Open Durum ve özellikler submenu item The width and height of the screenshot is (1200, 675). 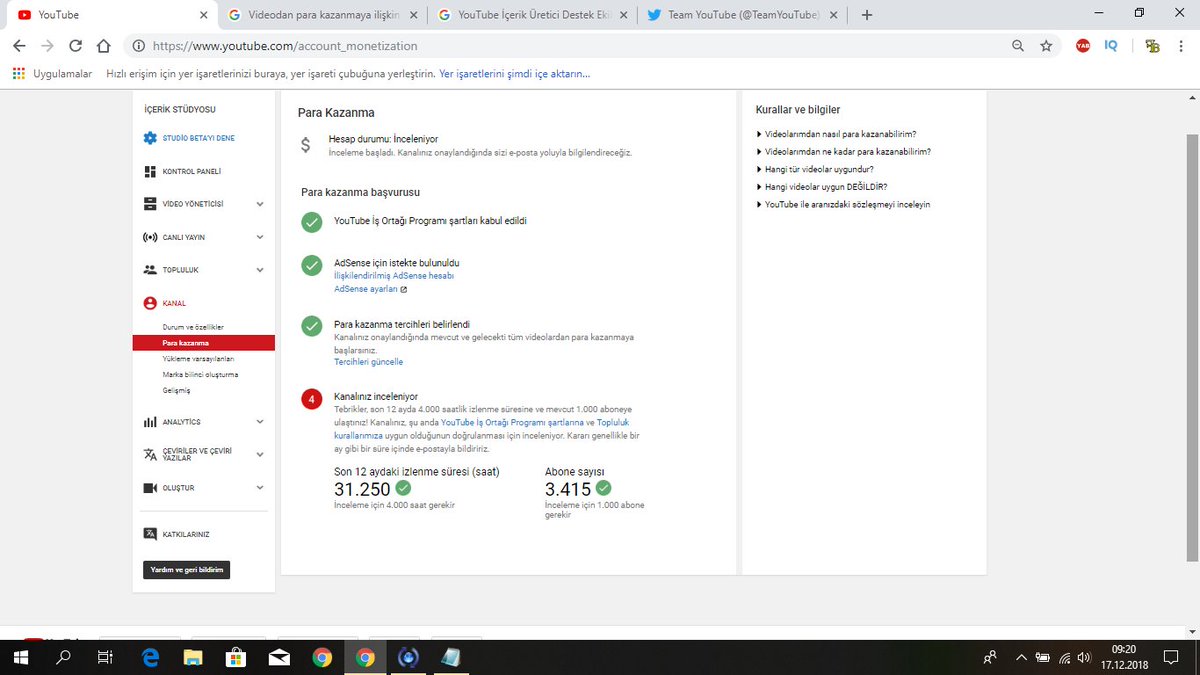click(193, 327)
